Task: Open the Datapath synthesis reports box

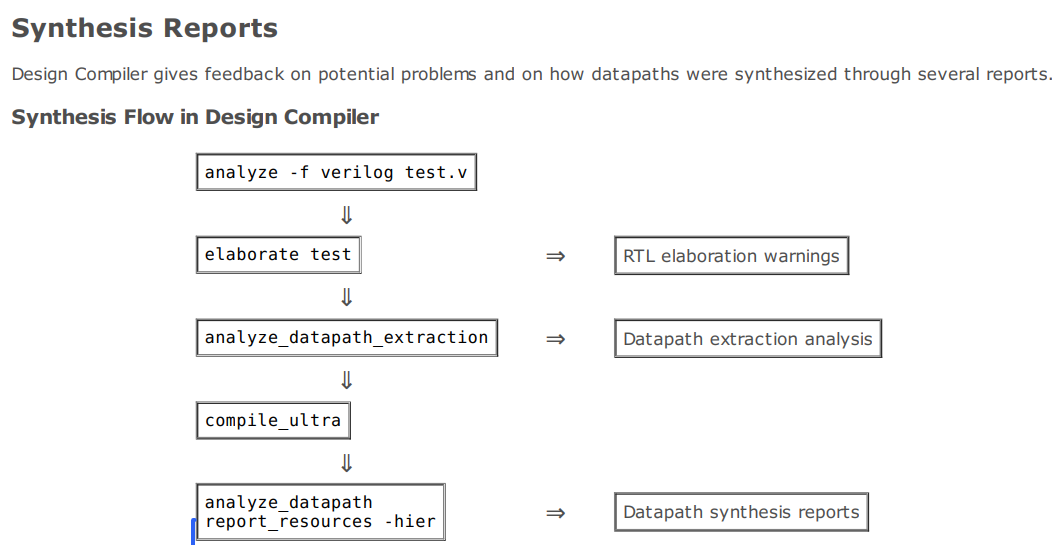Action: [x=741, y=512]
